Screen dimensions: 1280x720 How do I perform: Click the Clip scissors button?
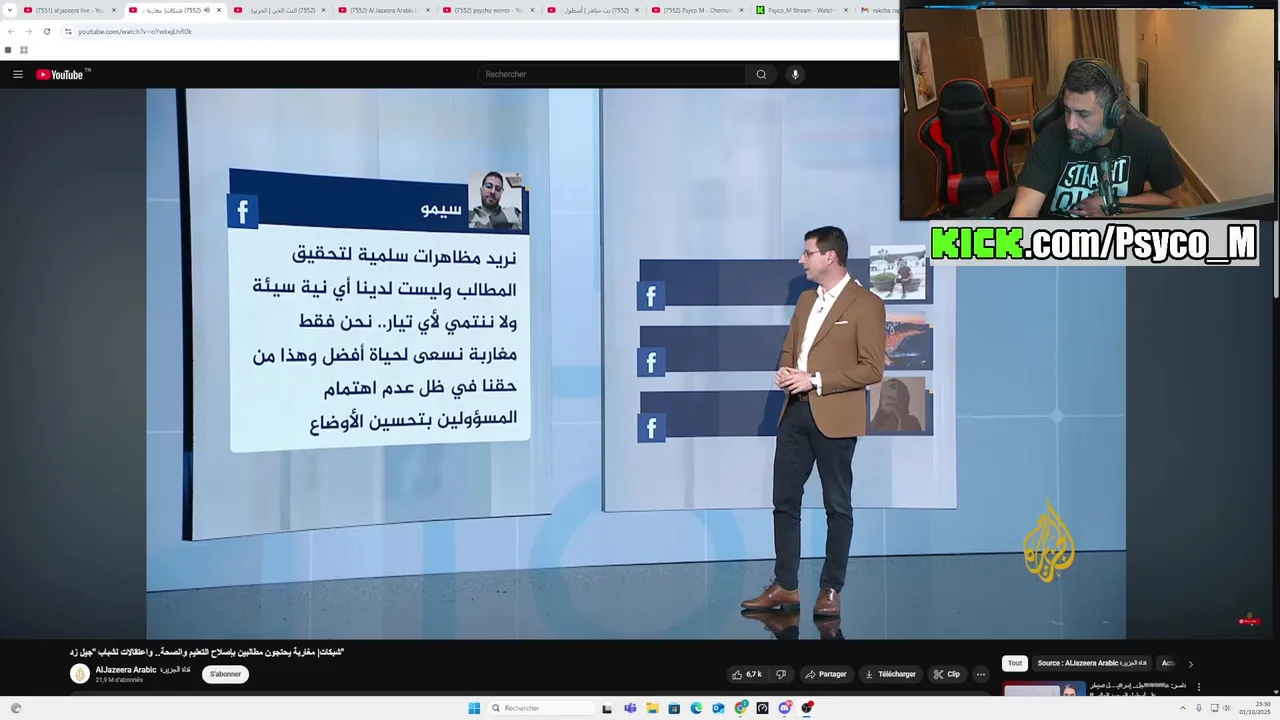946,674
